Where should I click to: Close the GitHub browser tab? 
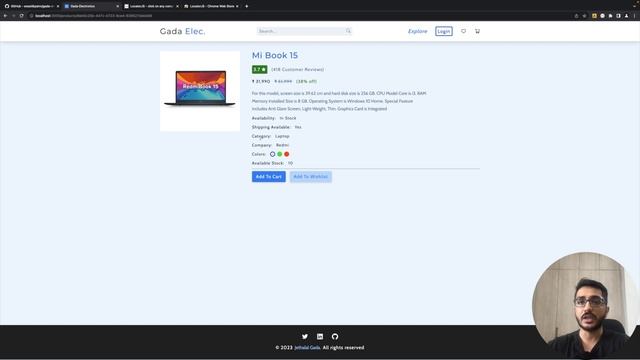(x=58, y=6)
